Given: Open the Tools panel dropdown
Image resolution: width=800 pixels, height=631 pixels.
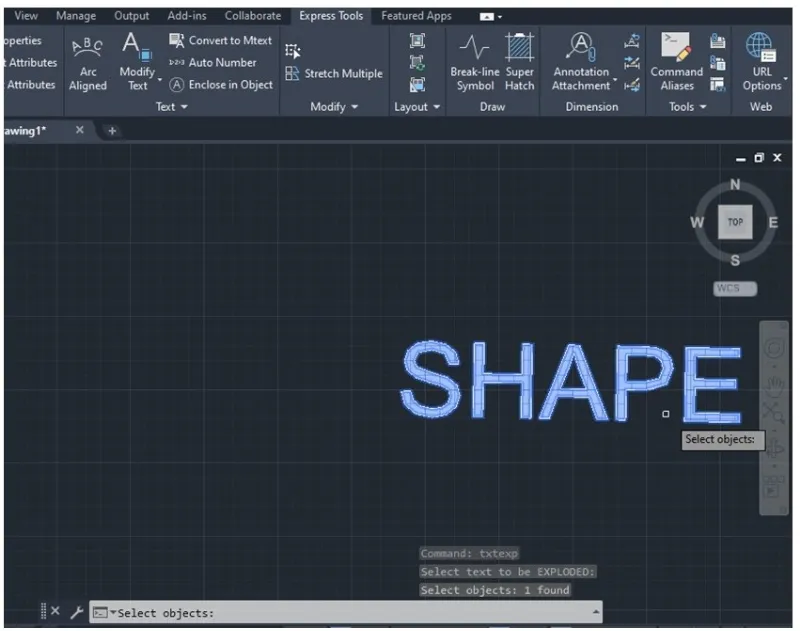Looking at the screenshot, I should click(x=688, y=107).
